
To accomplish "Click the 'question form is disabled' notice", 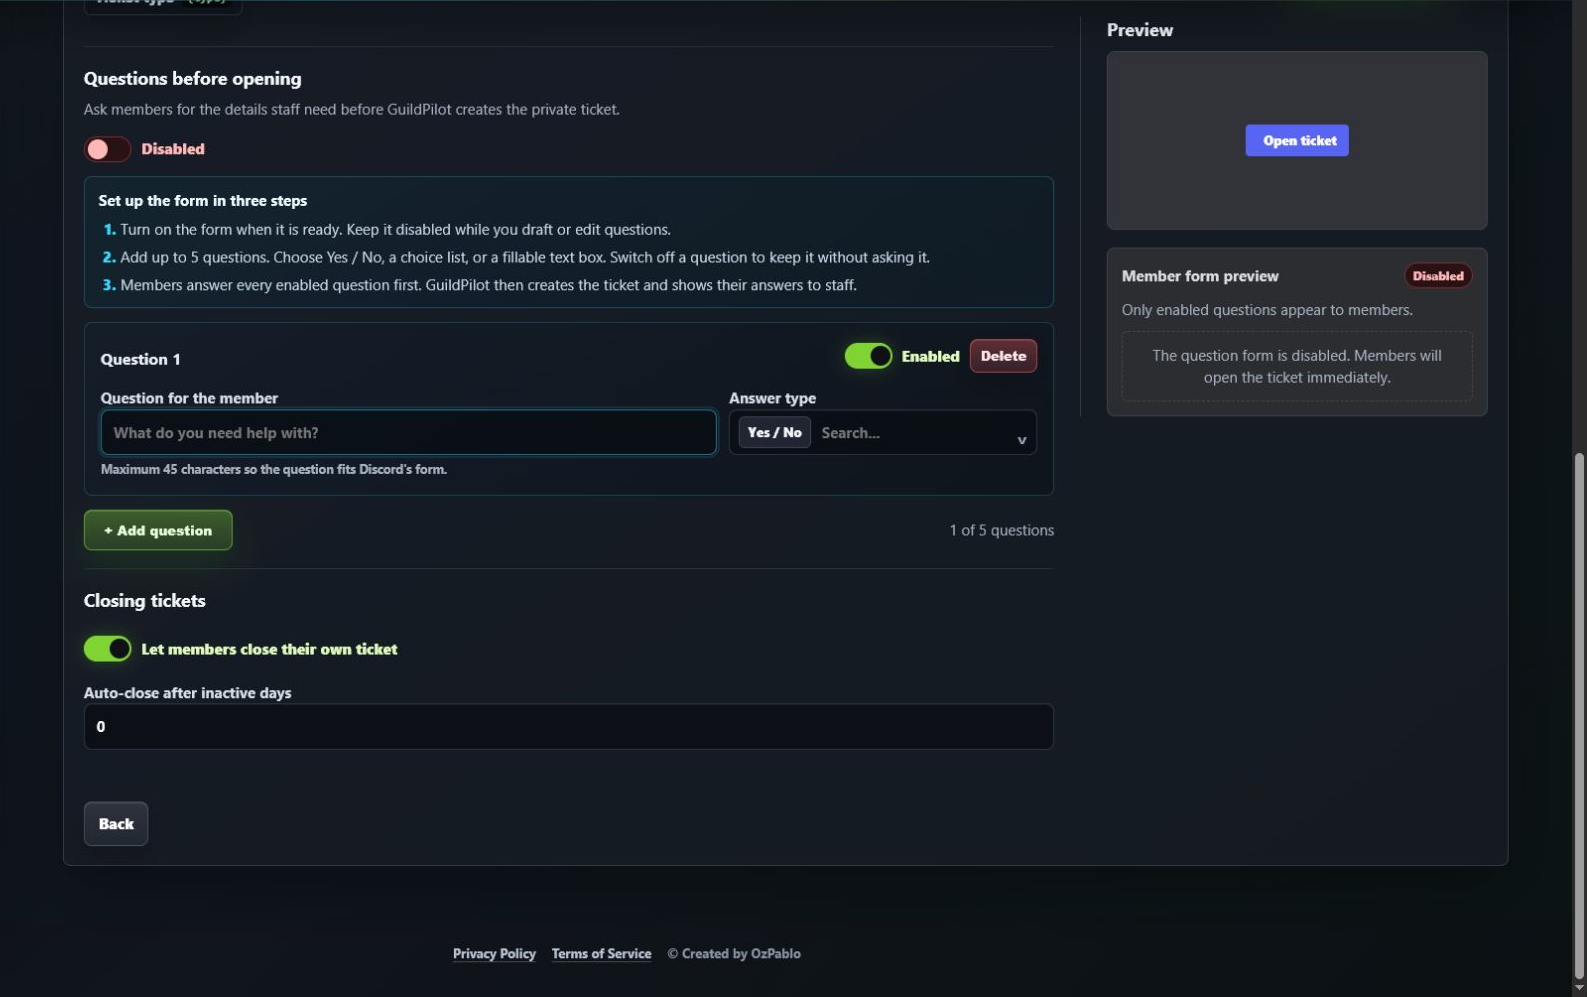I will 1296,366.
